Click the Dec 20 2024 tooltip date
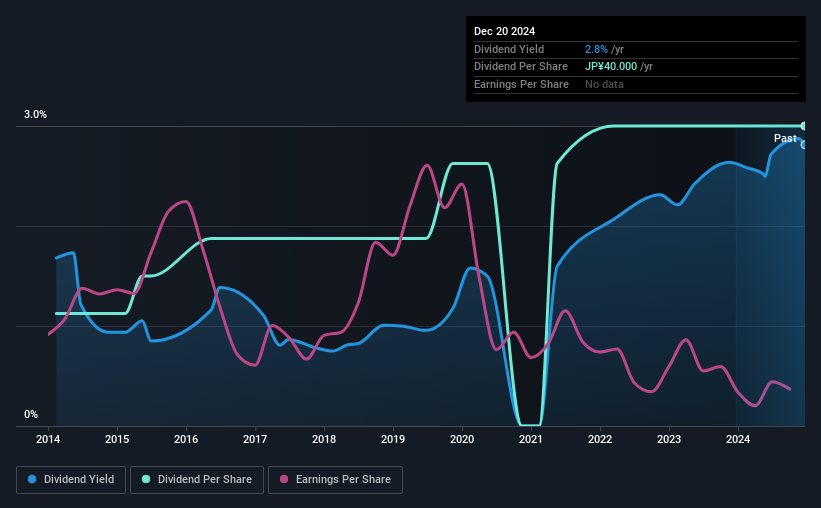 click(504, 31)
